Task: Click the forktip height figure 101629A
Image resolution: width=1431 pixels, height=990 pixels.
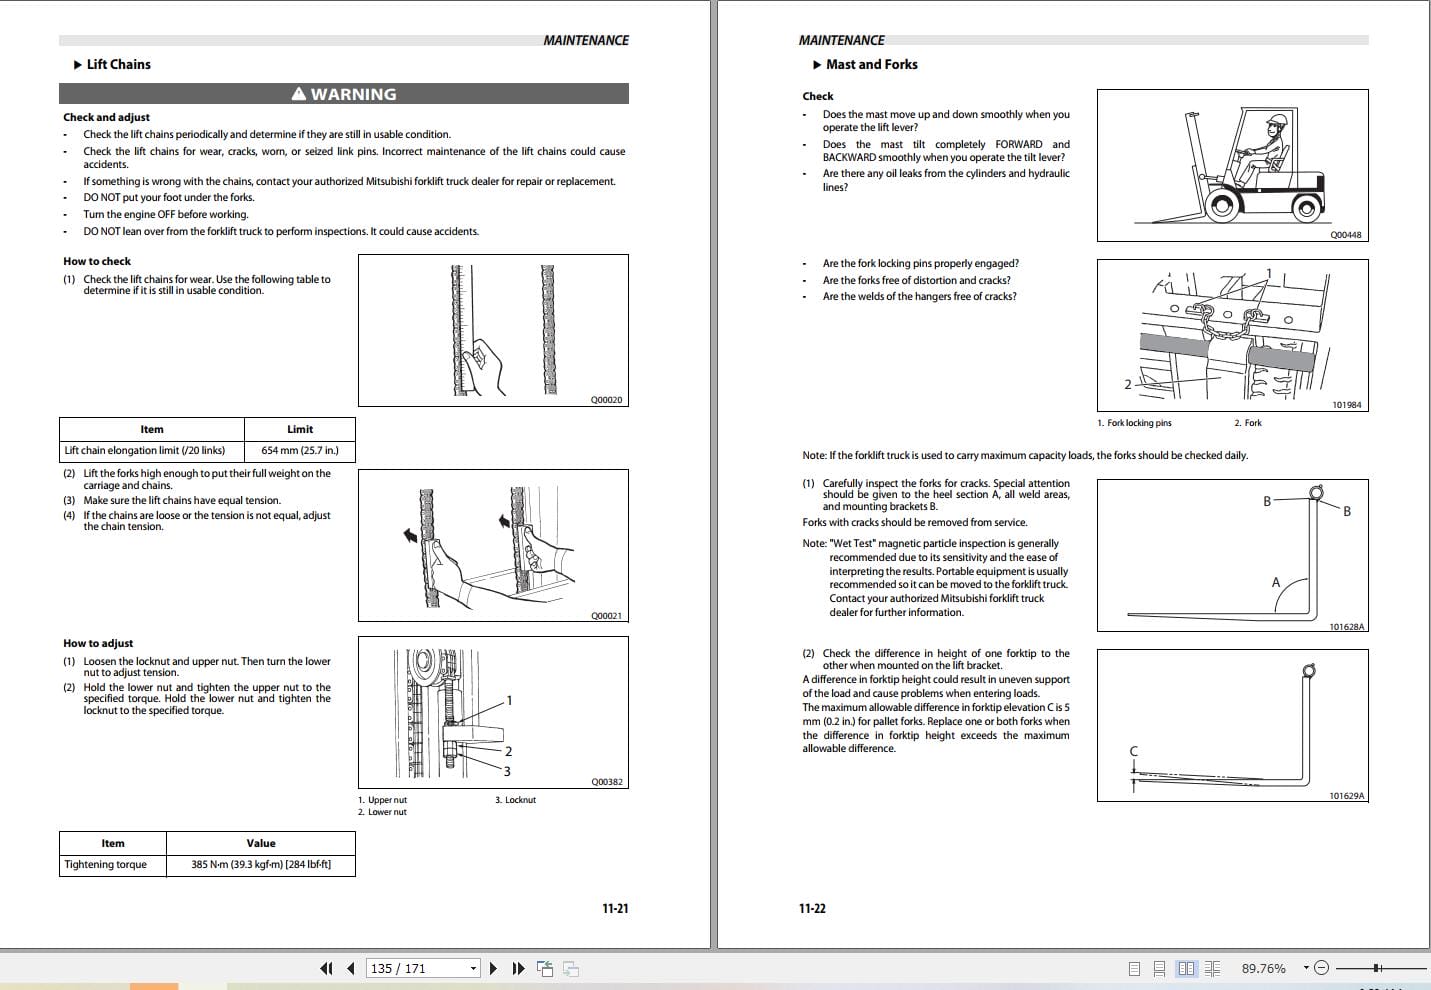Action: (1232, 725)
